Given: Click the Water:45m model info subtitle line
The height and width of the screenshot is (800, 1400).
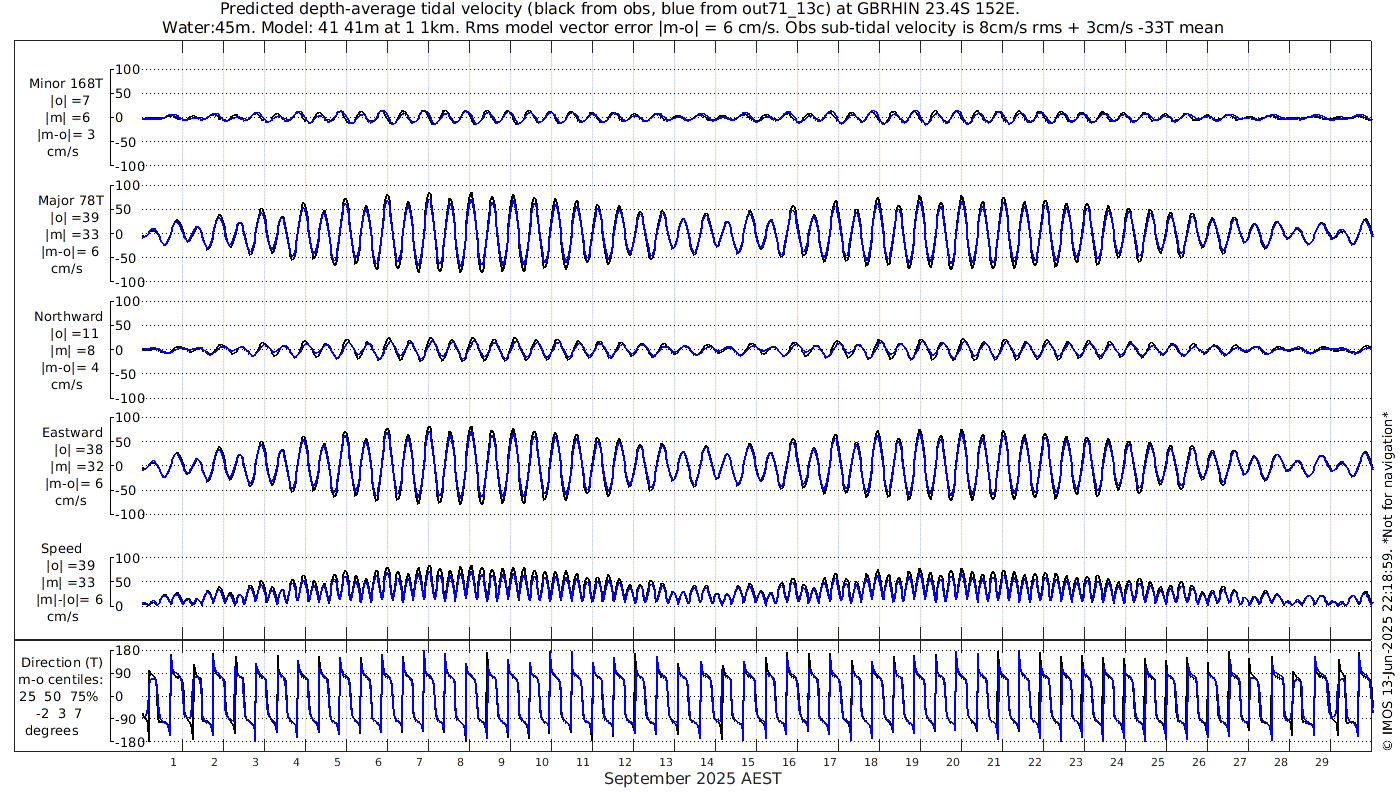Looking at the screenshot, I should click(x=692, y=28).
